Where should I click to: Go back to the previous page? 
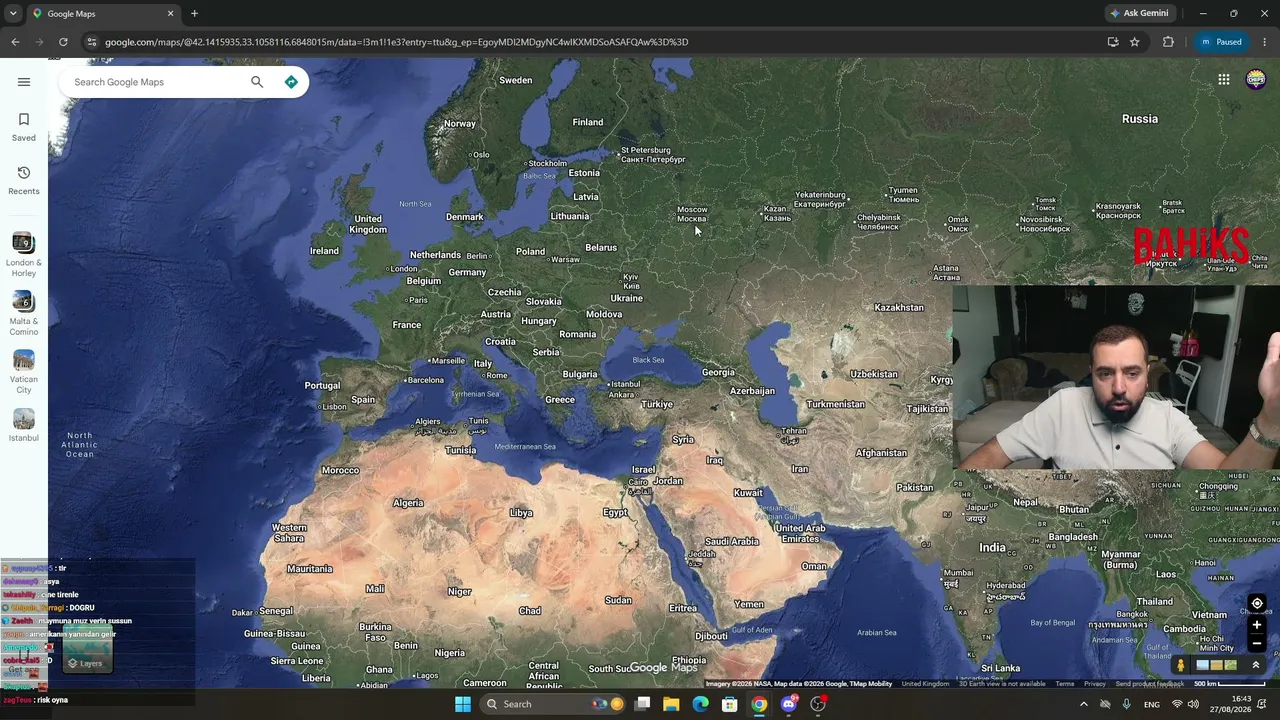15,42
